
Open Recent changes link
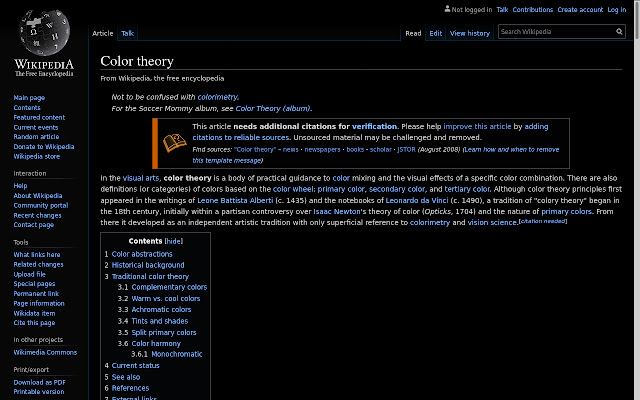coord(38,215)
